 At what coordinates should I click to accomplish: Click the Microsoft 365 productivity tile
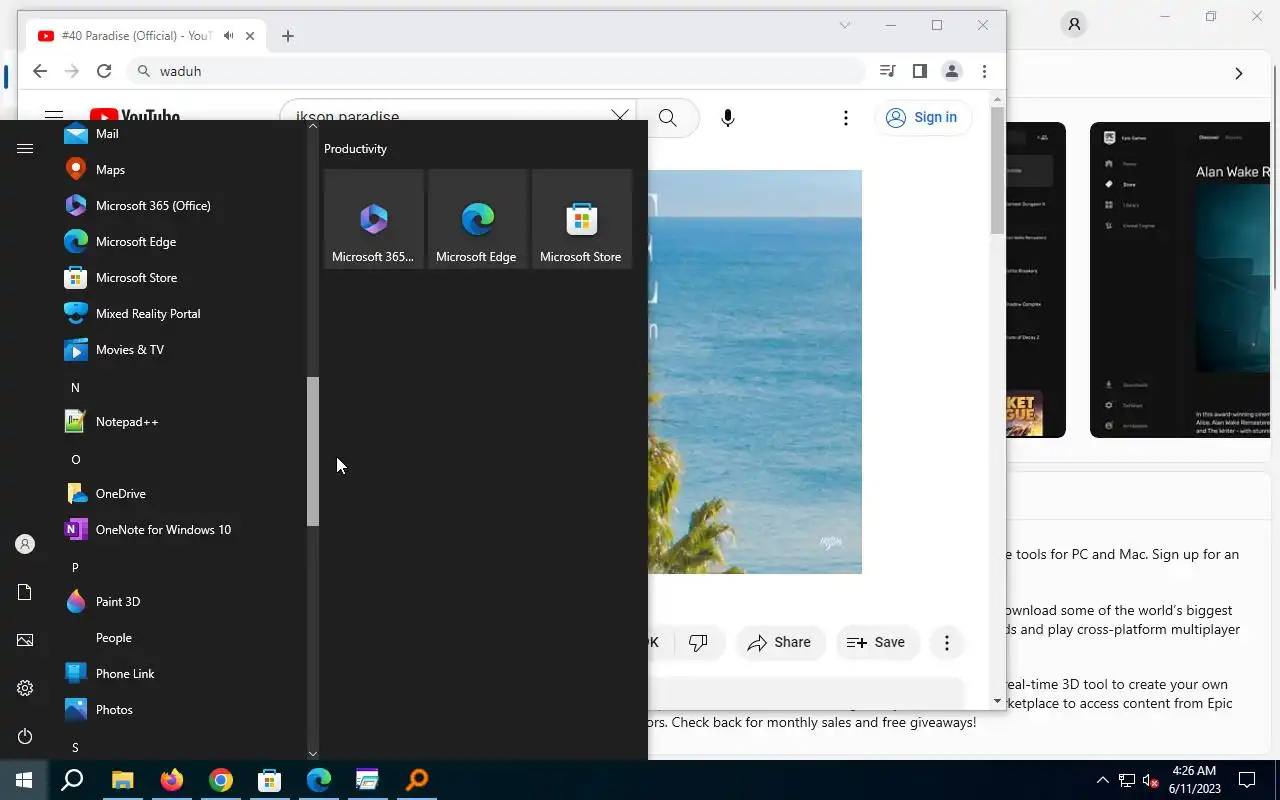coord(374,218)
